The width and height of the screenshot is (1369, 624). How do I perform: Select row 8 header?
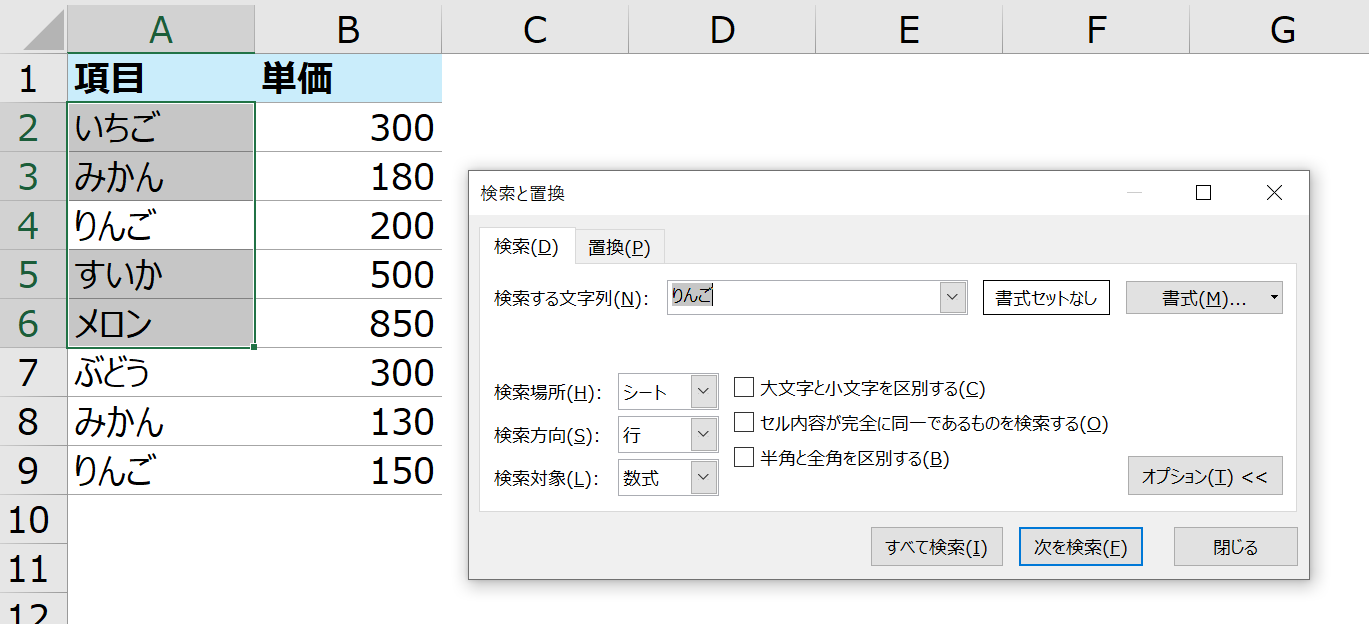point(33,421)
